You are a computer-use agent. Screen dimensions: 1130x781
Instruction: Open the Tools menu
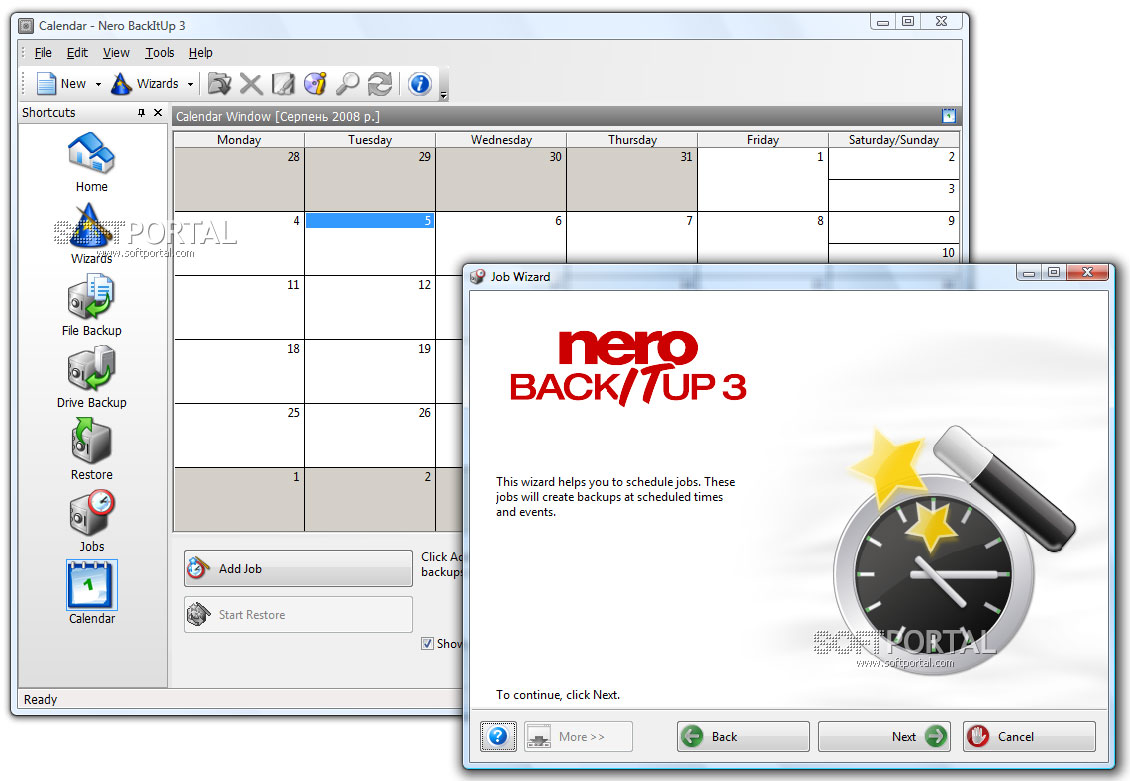click(x=159, y=53)
